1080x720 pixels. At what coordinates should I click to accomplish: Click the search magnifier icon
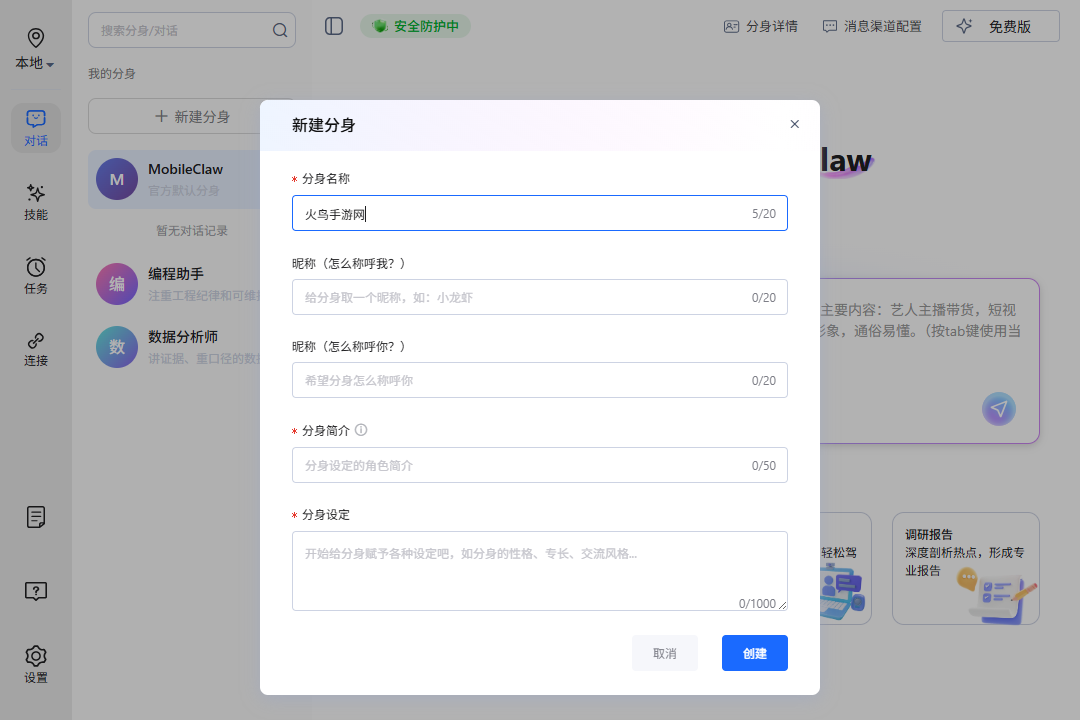pos(280,30)
